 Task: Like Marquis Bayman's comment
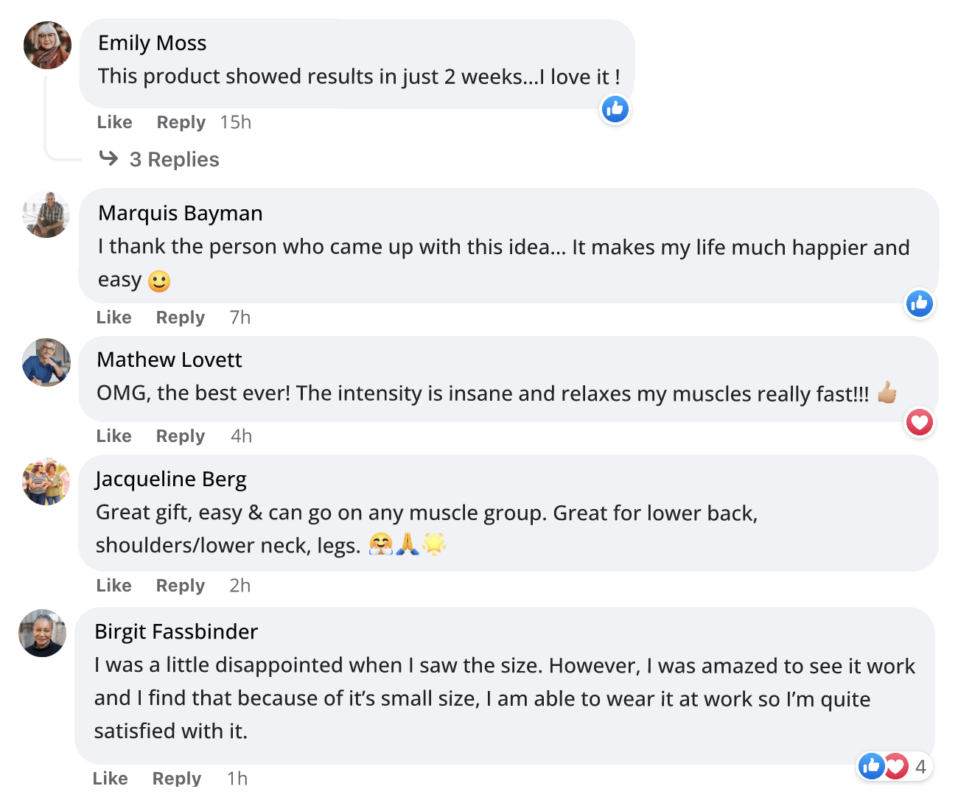click(114, 317)
